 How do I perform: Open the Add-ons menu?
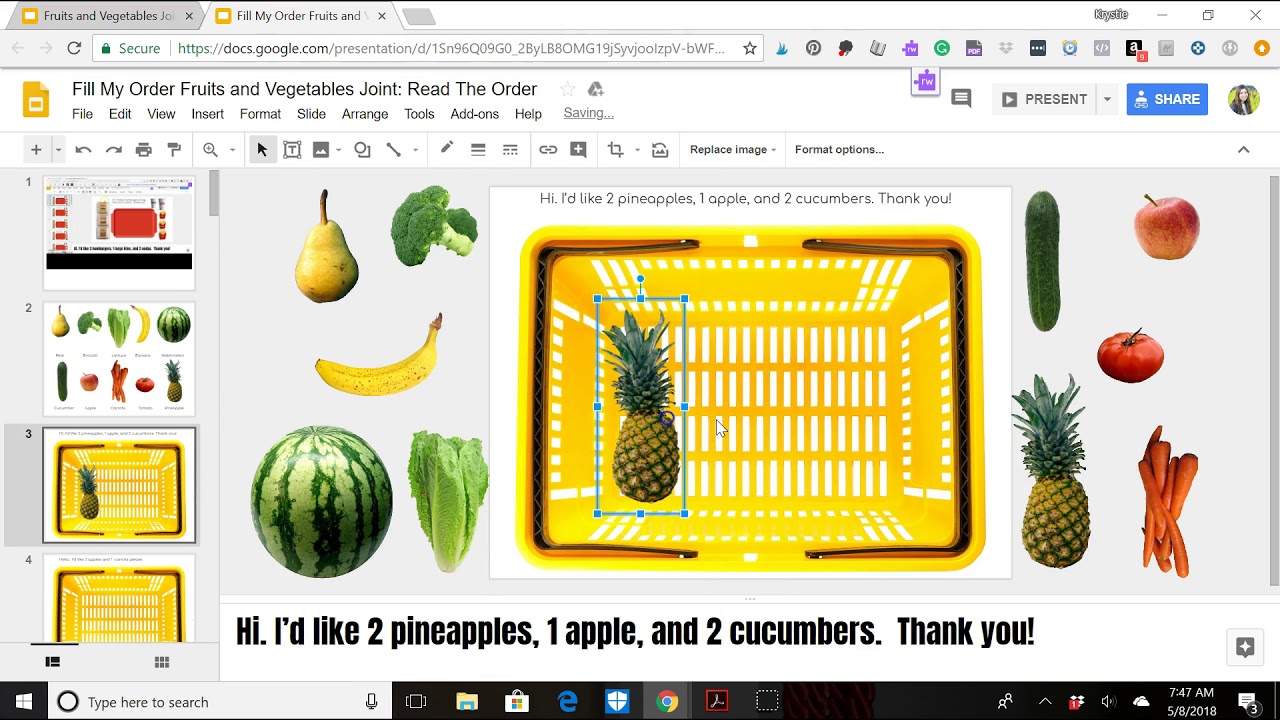[474, 114]
